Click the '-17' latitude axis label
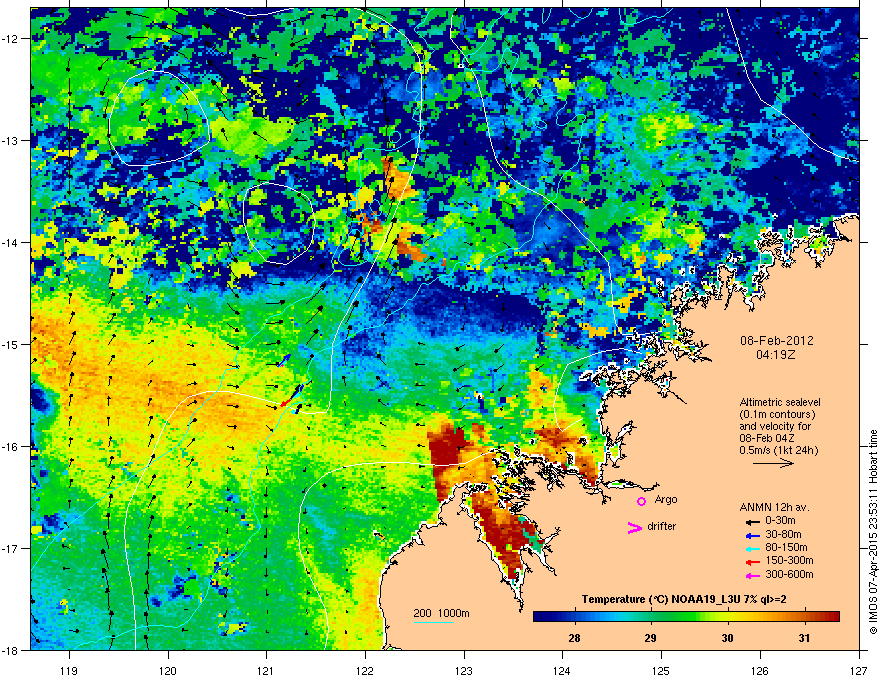 [10, 548]
